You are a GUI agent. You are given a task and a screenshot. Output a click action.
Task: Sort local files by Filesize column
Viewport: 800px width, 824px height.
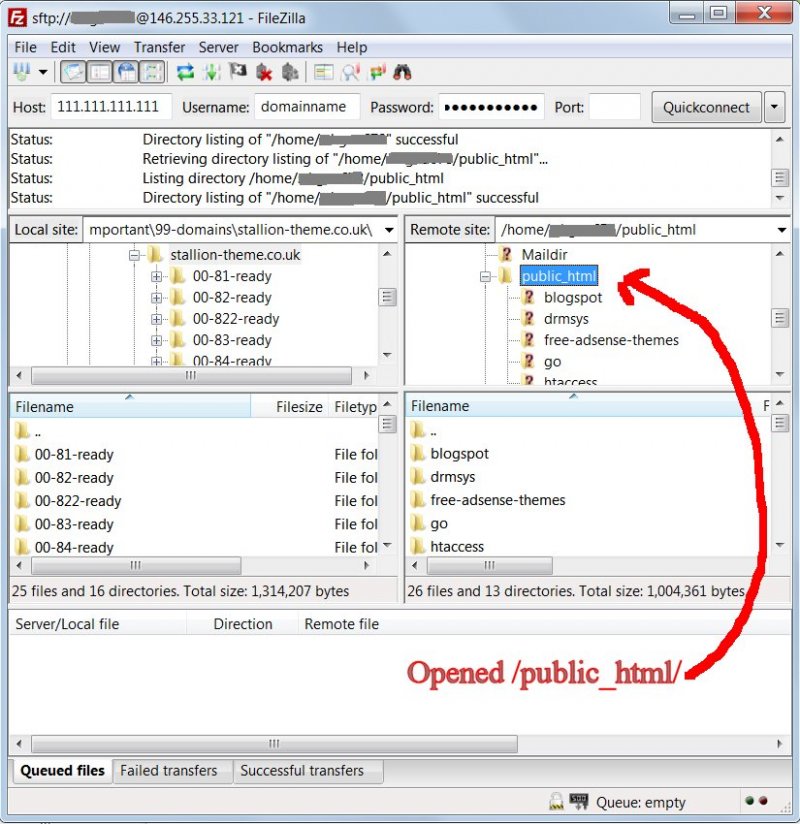(x=289, y=407)
